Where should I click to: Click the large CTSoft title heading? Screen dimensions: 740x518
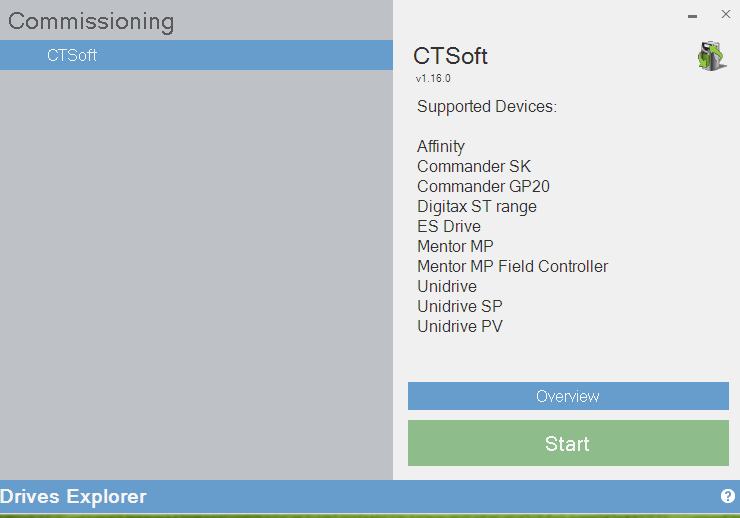(x=450, y=56)
